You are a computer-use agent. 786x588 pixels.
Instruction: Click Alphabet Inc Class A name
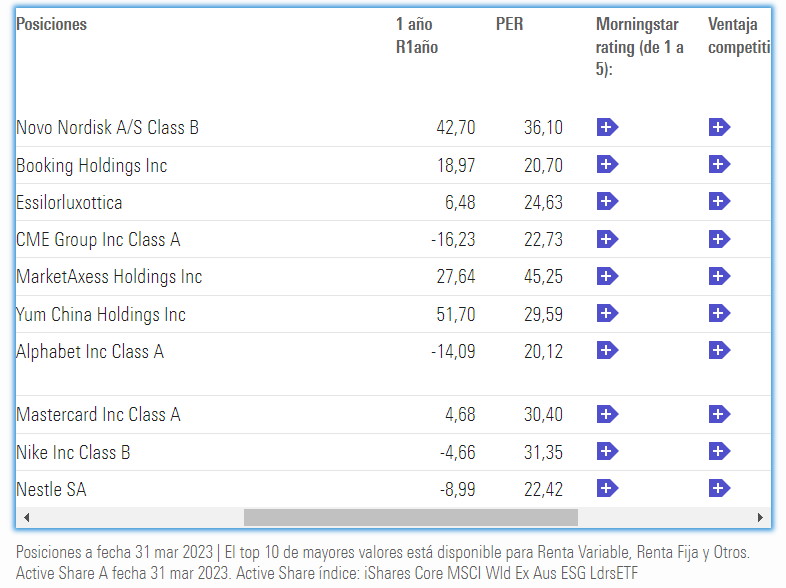pyautogui.click(x=90, y=351)
